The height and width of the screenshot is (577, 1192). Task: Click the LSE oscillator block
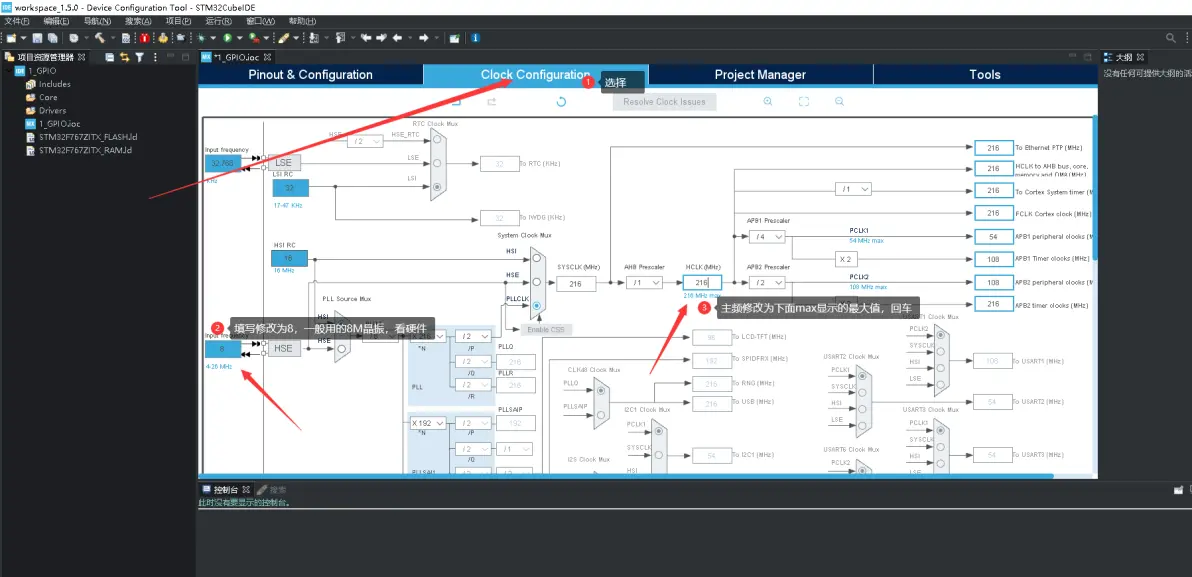[284, 163]
